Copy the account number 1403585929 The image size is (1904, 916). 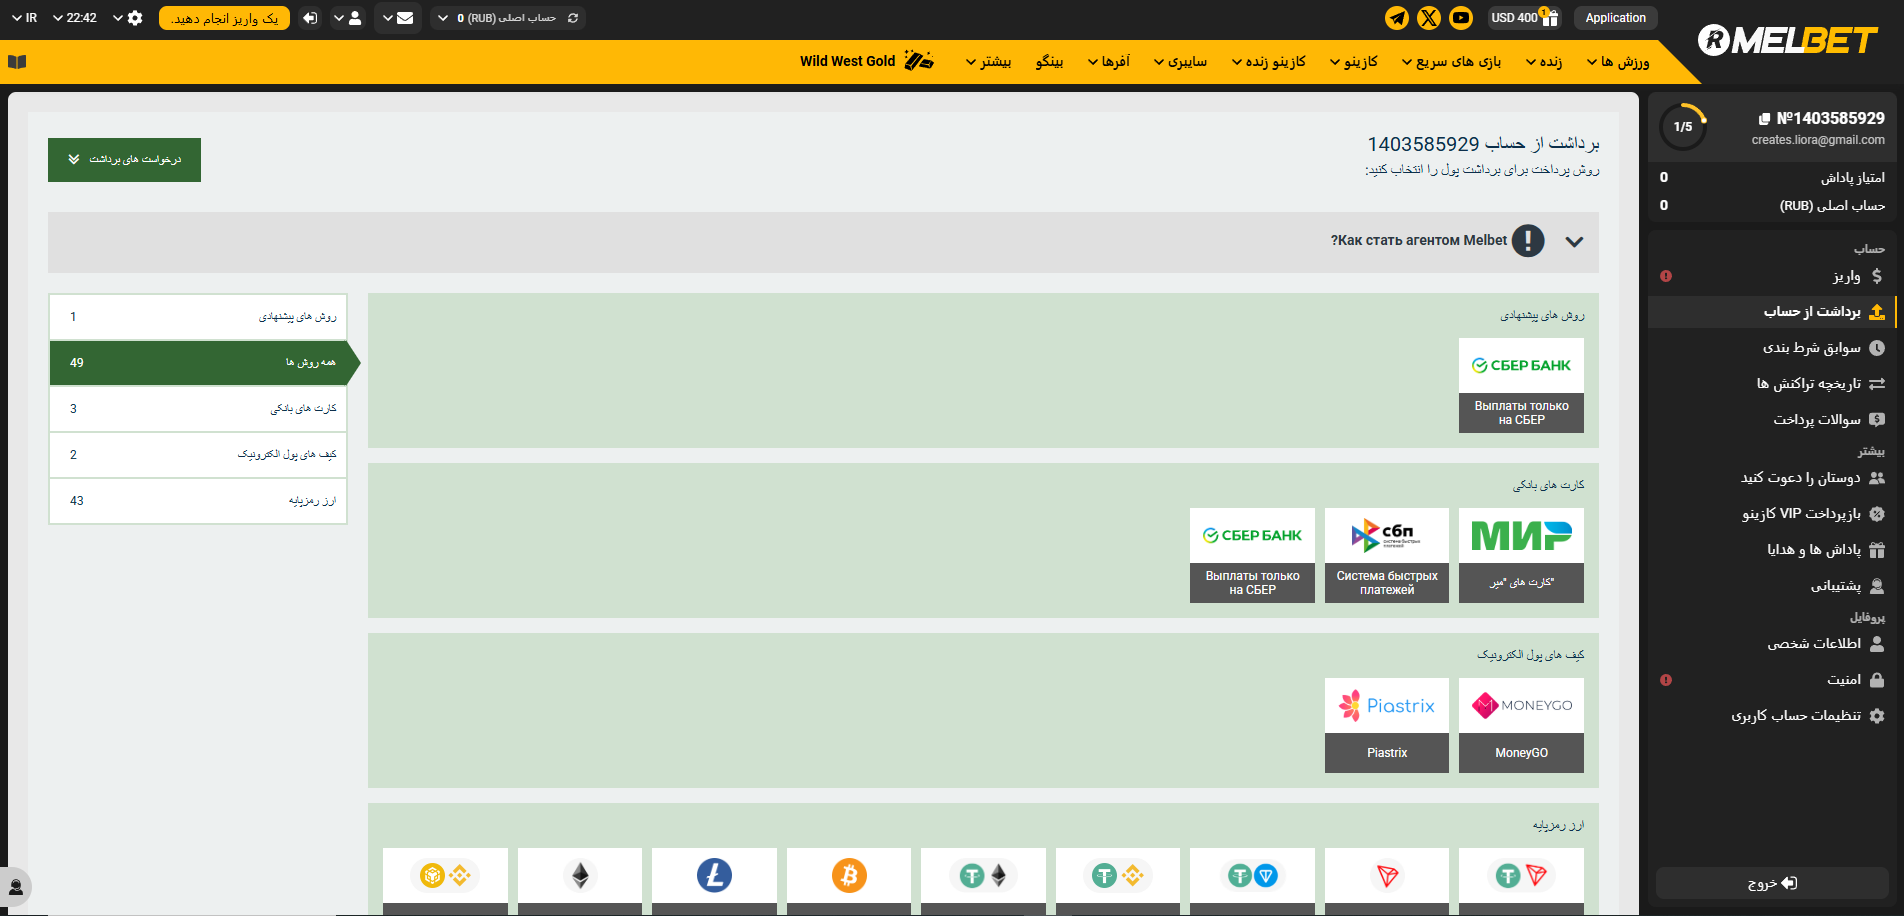click(1764, 119)
